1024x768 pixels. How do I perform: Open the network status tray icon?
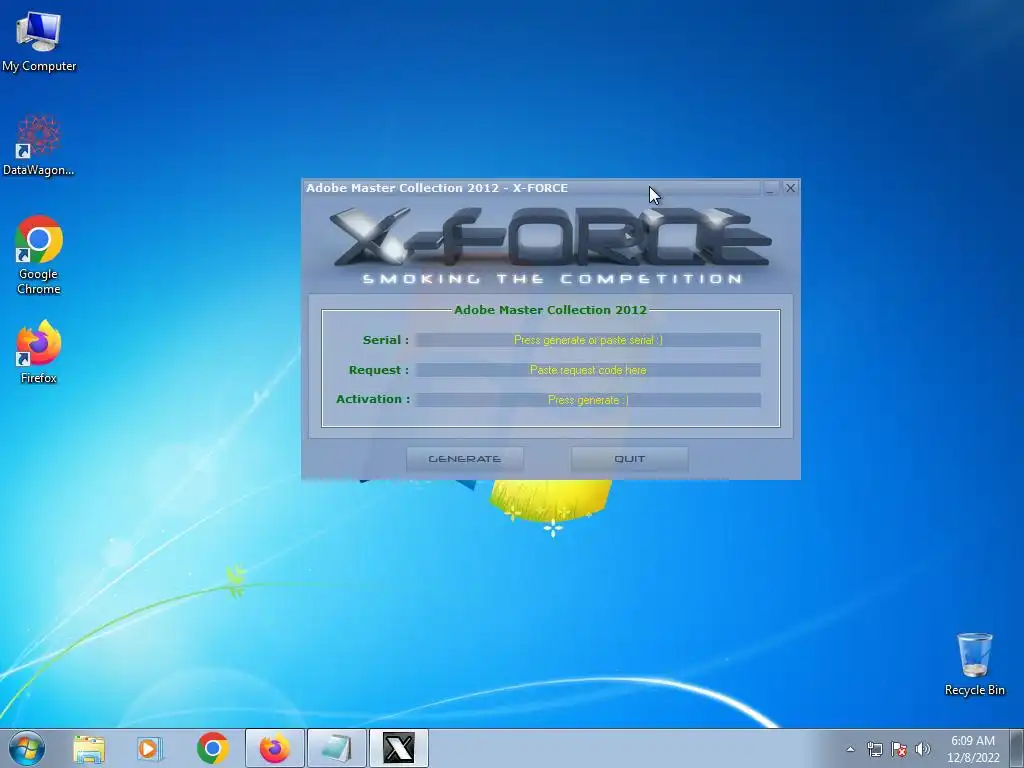874,749
